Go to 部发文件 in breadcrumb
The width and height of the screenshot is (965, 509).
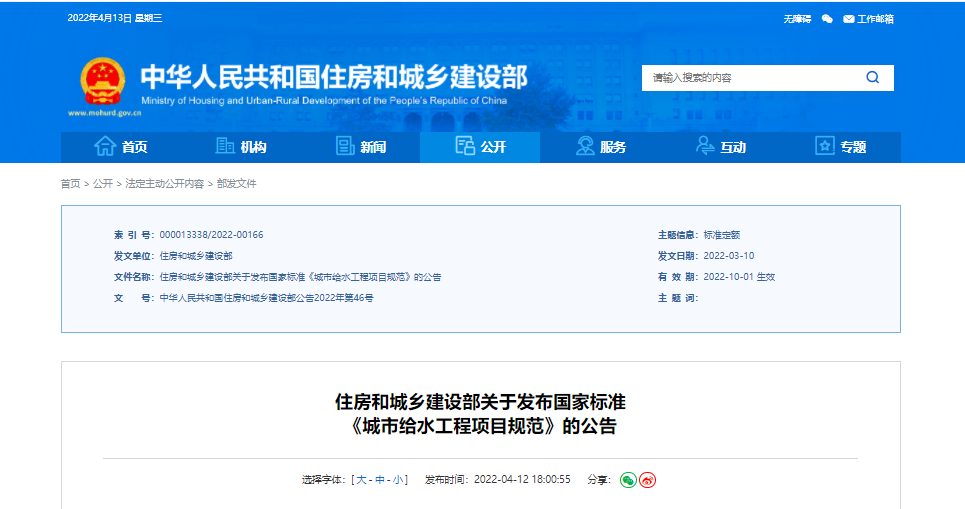point(236,183)
